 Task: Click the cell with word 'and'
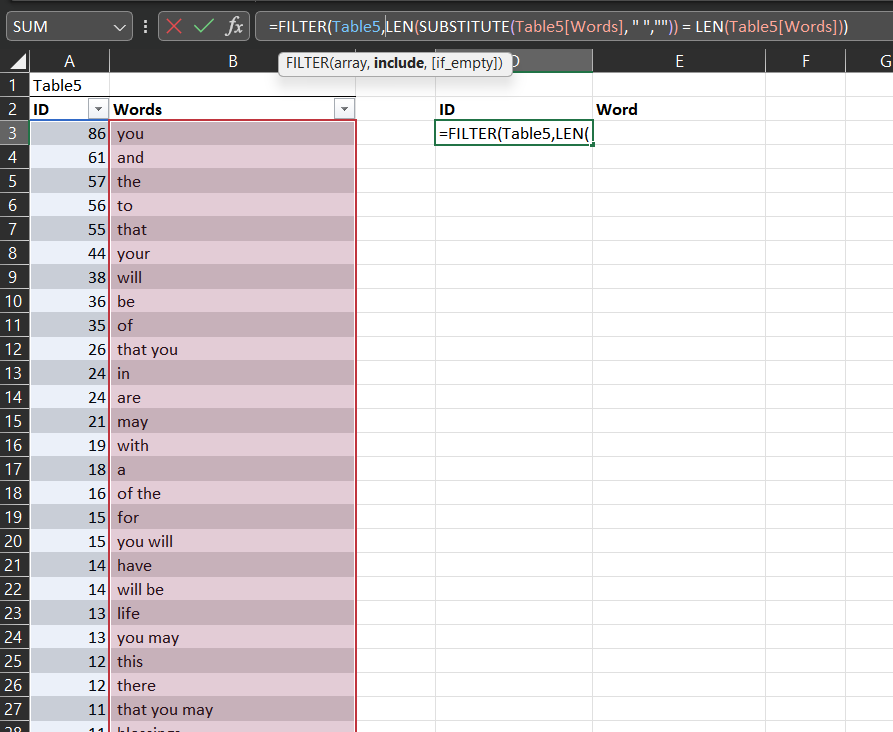pos(232,157)
